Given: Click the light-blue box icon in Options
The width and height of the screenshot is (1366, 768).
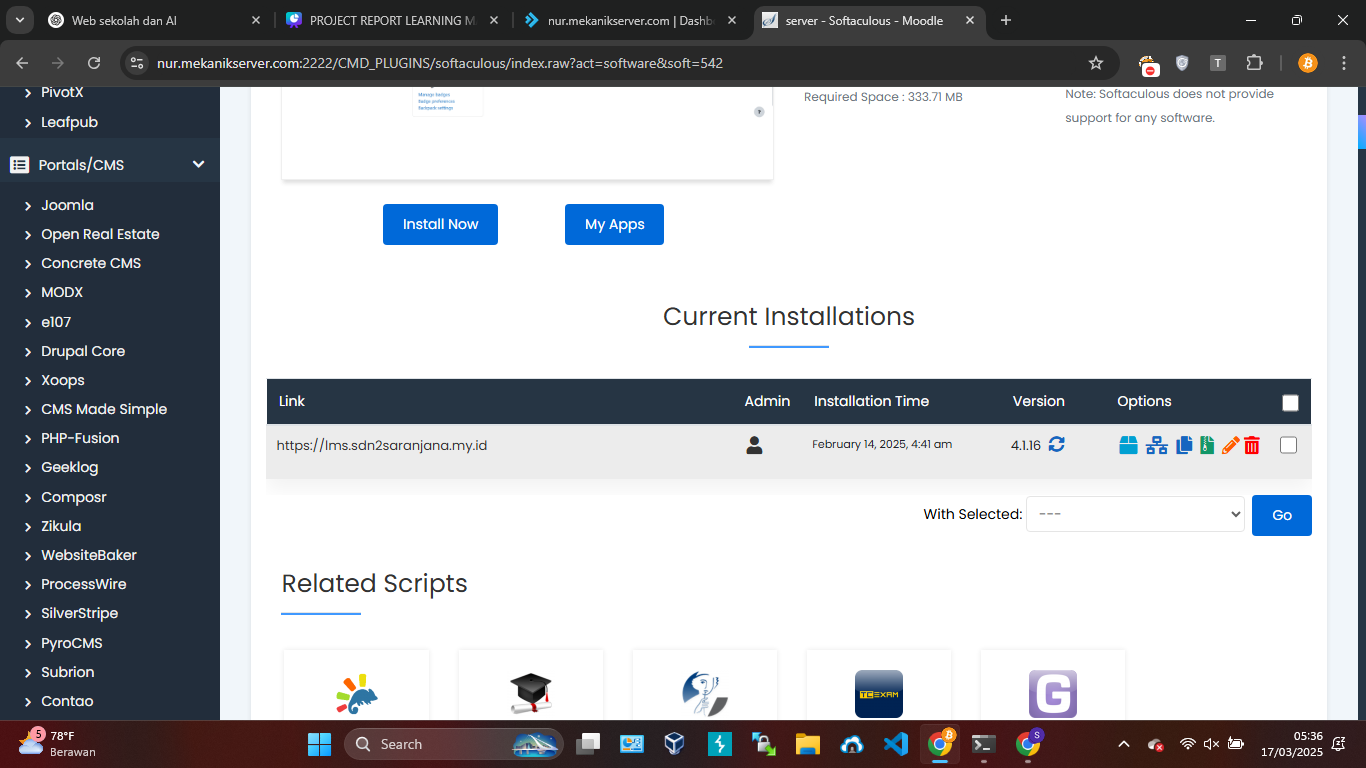Looking at the screenshot, I should click(1128, 445).
